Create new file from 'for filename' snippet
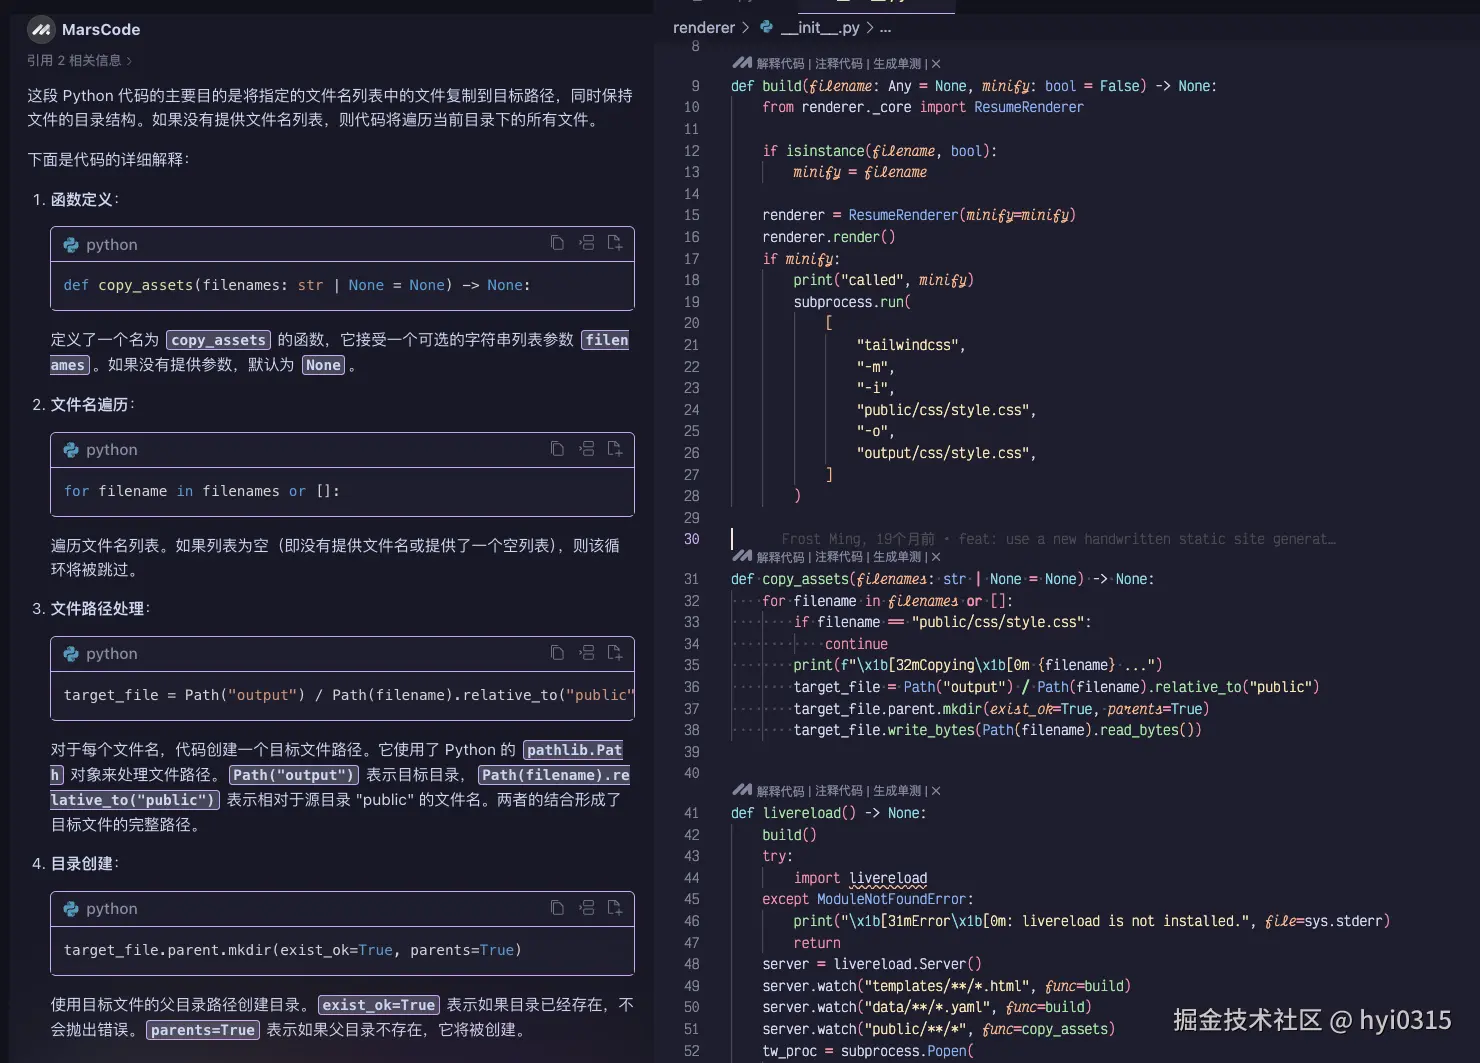The image size is (1480, 1063). (x=615, y=449)
